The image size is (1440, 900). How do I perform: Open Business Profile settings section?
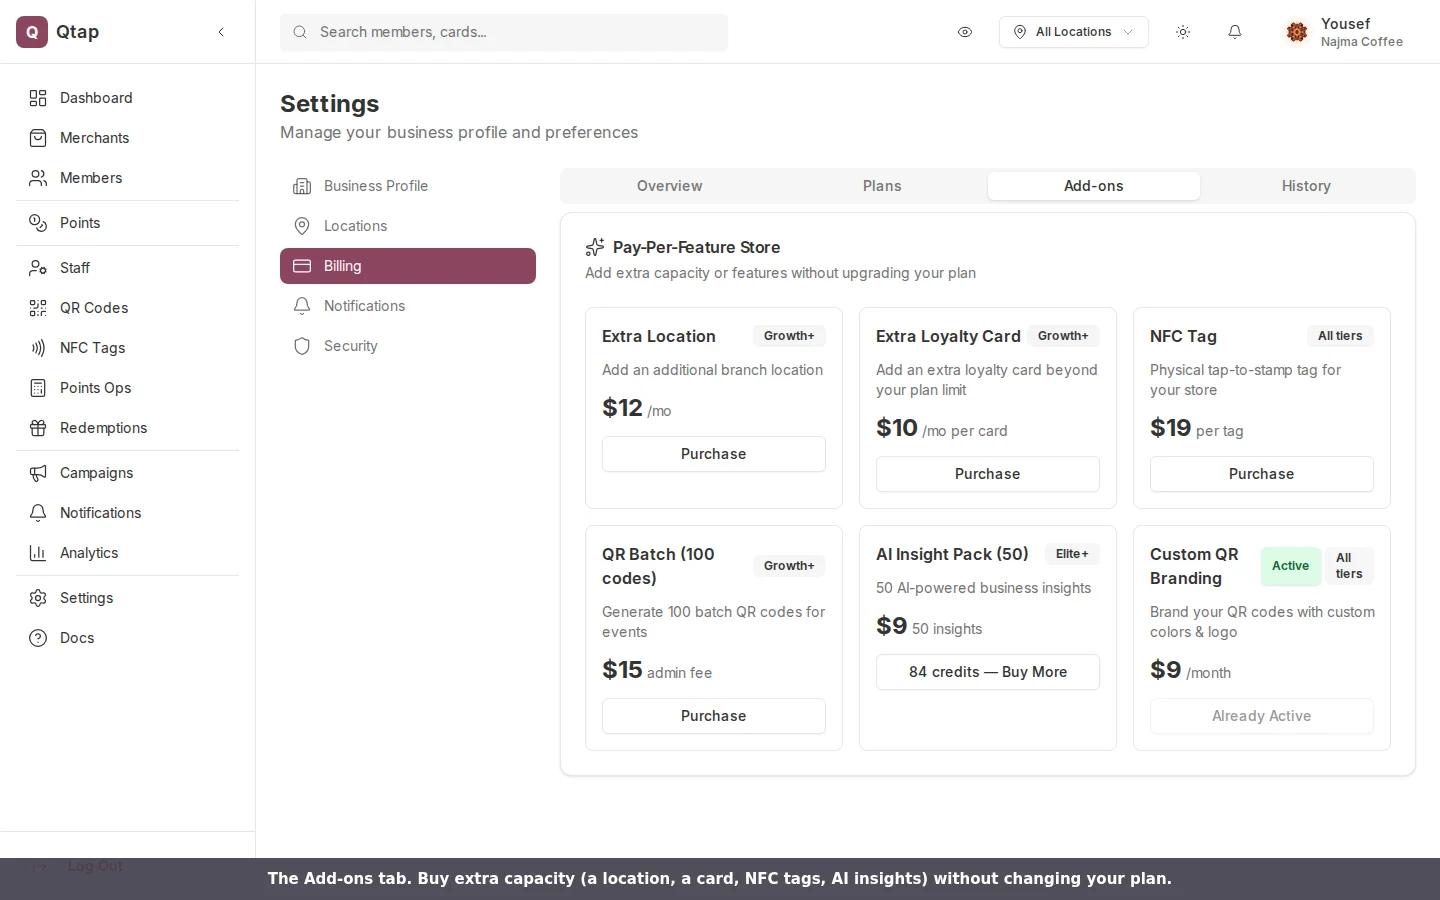408,186
